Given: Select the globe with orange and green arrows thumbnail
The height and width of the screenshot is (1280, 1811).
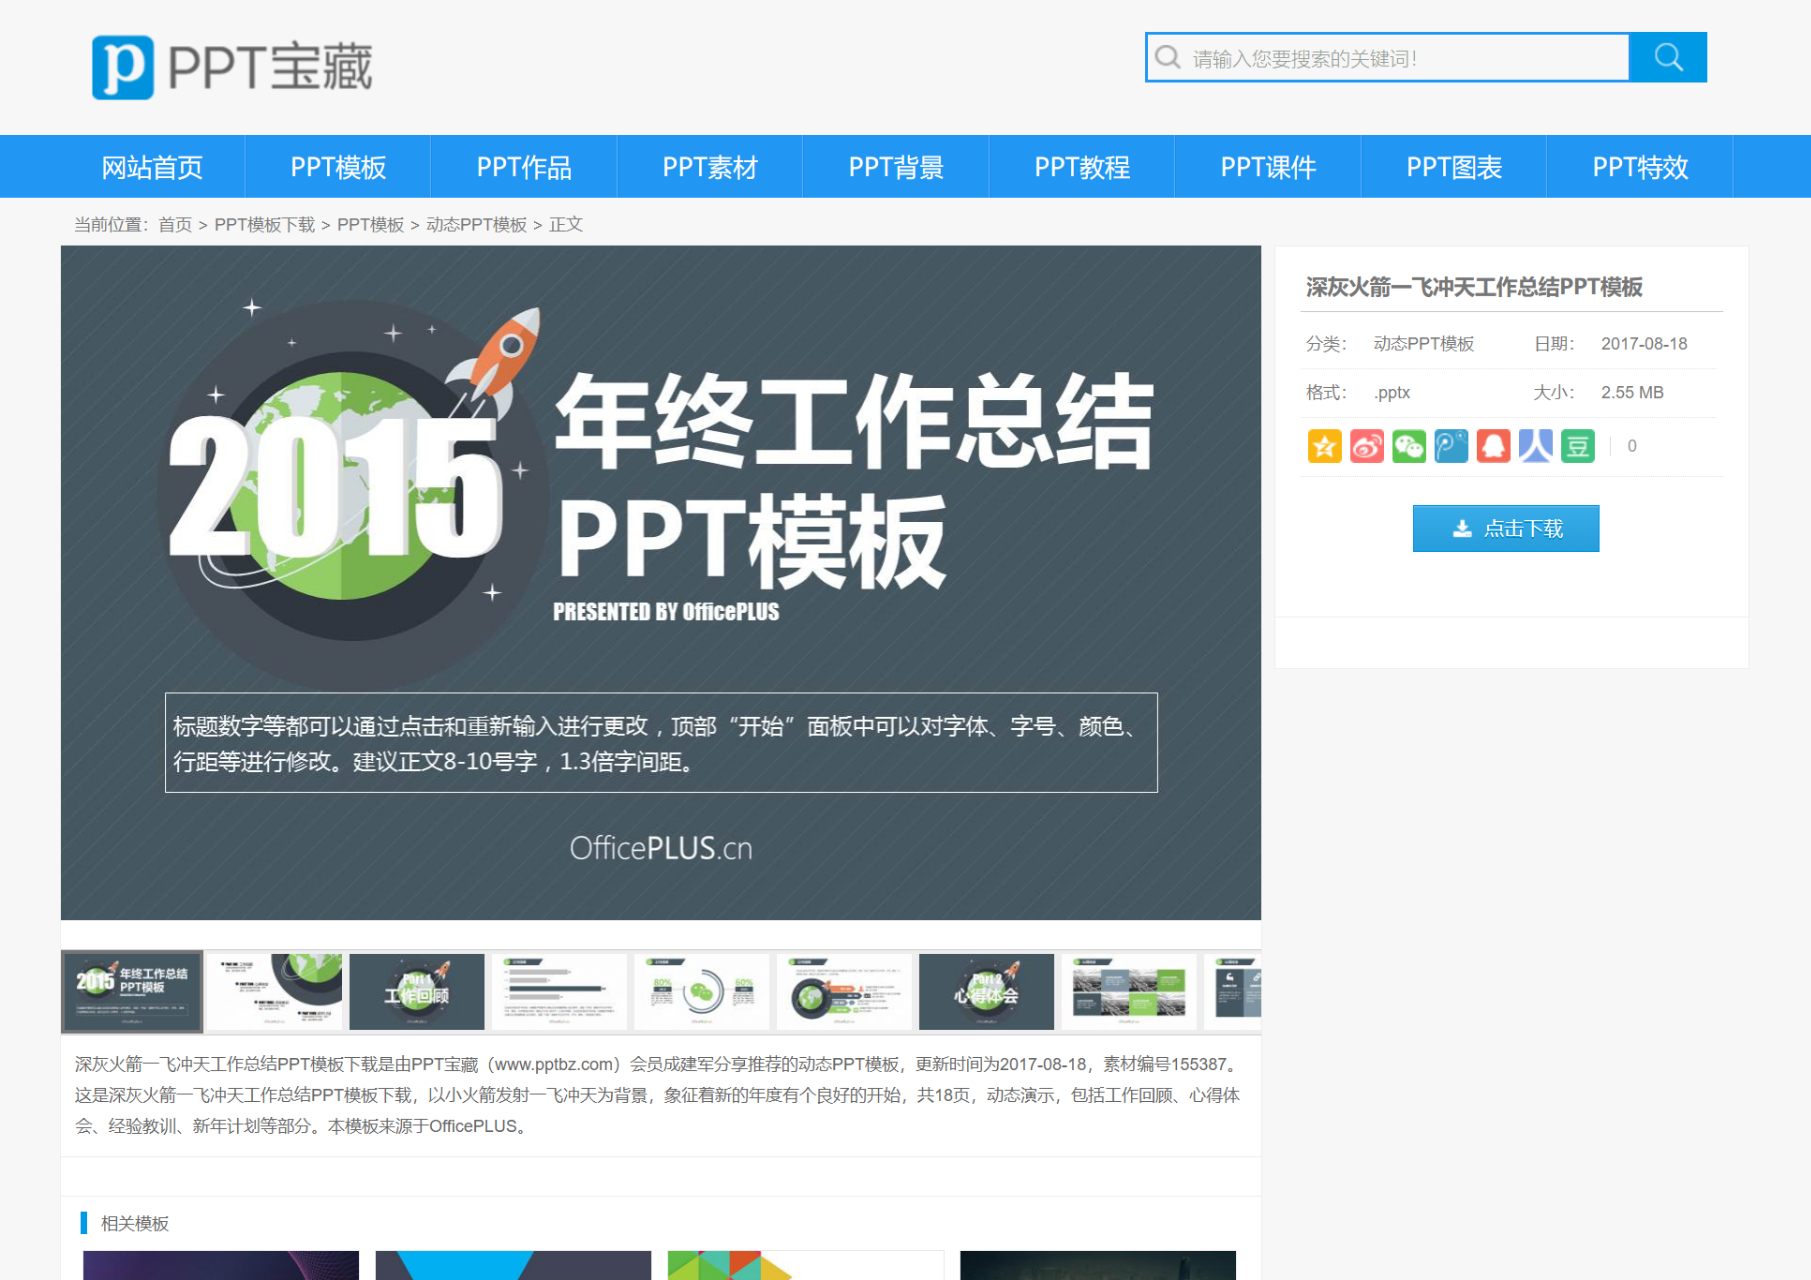Looking at the screenshot, I should pyautogui.click(x=844, y=992).
